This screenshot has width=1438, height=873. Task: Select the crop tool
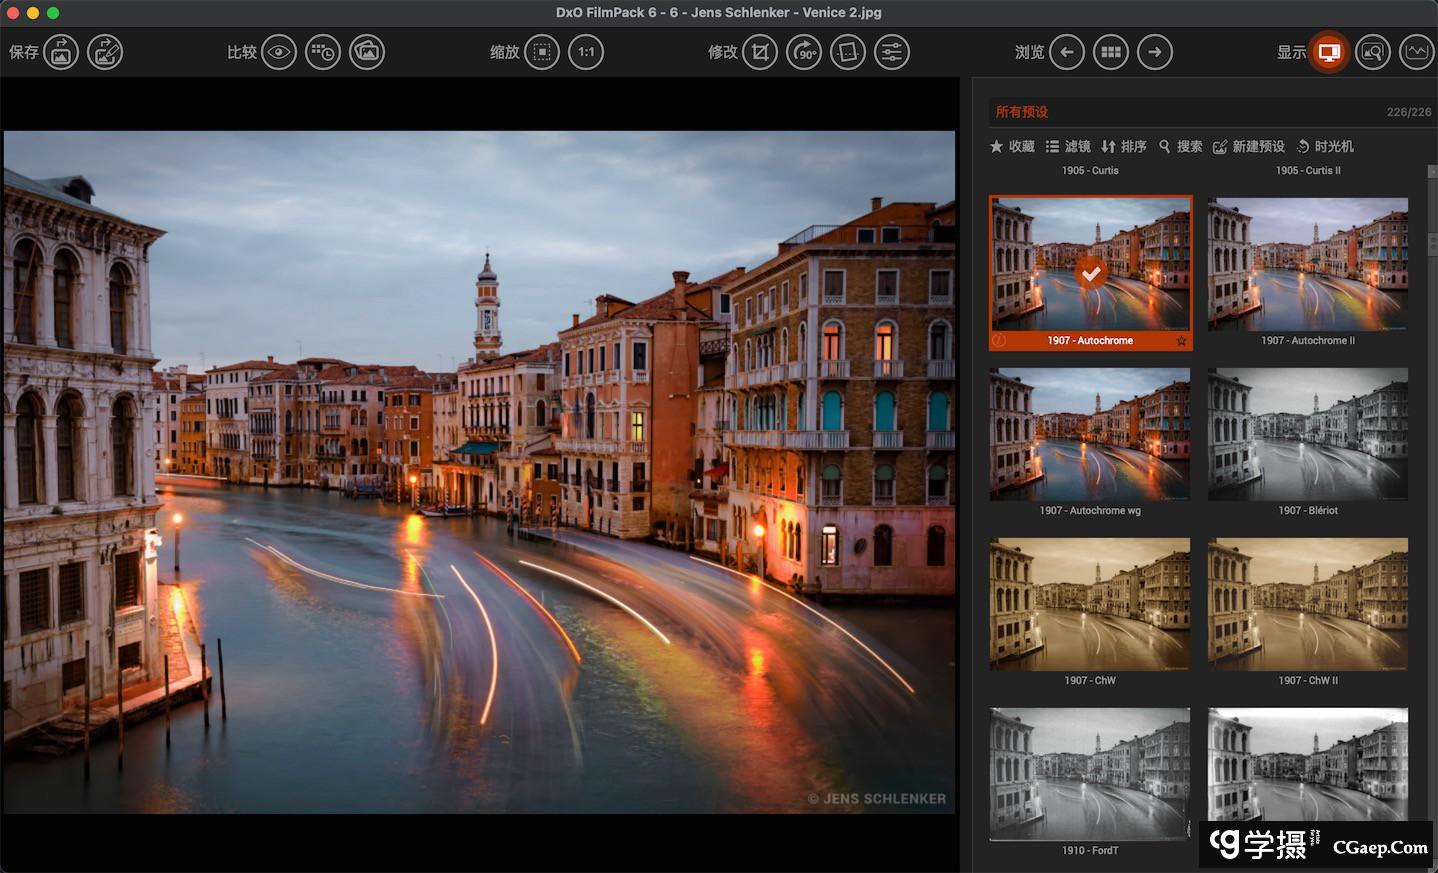point(760,52)
